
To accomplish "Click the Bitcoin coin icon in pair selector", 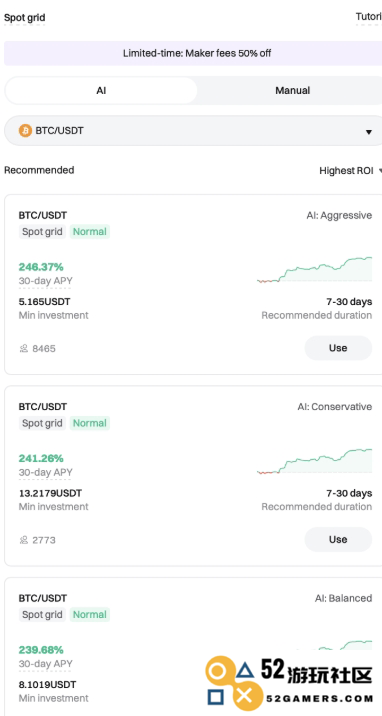I will 25,131.
